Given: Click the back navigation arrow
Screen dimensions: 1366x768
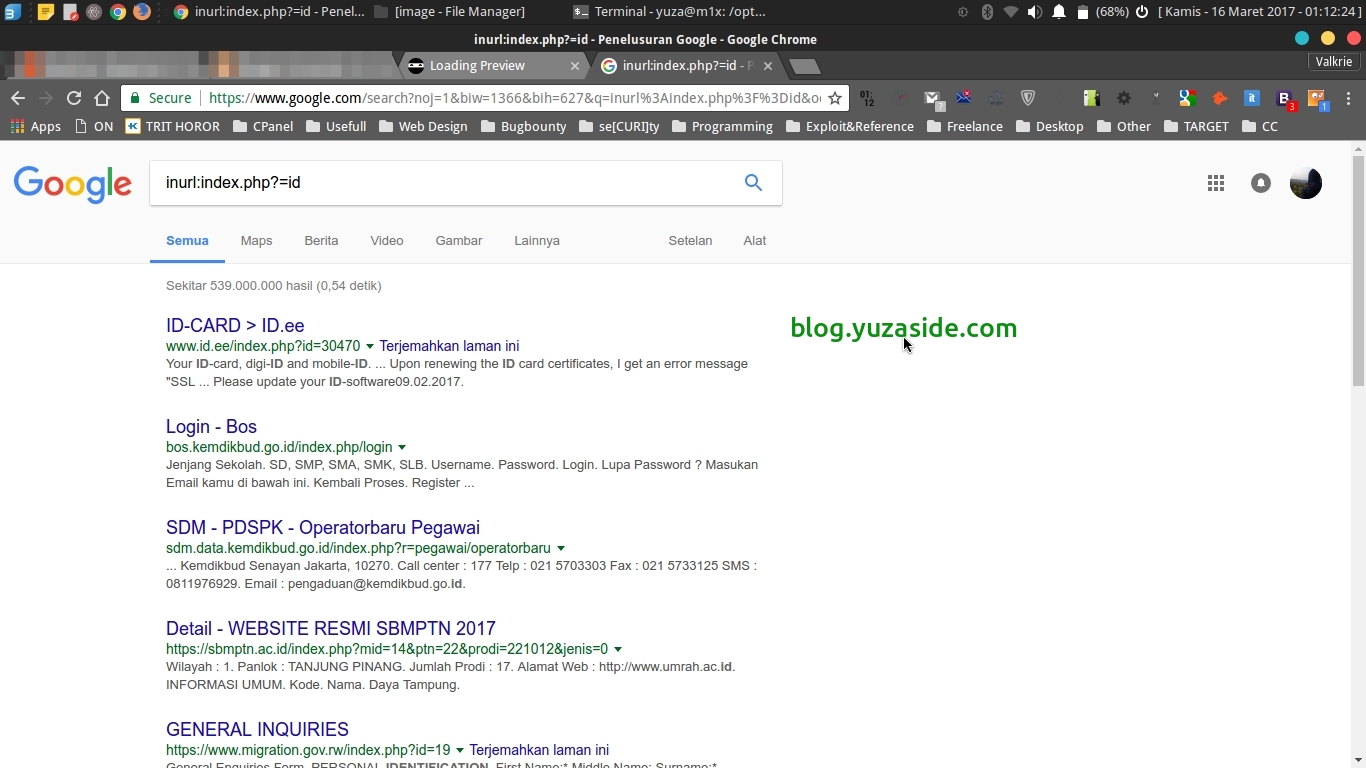Looking at the screenshot, I should click(x=17, y=98).
